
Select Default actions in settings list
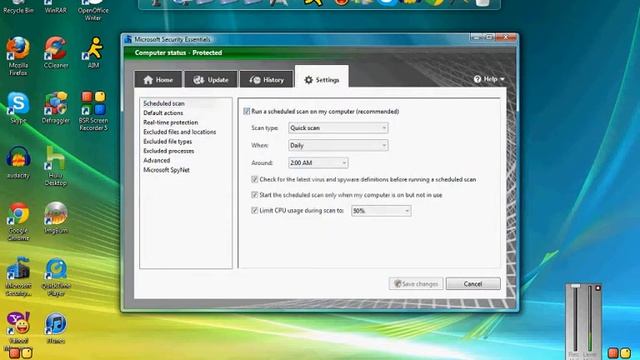click(x=163, y=113)
